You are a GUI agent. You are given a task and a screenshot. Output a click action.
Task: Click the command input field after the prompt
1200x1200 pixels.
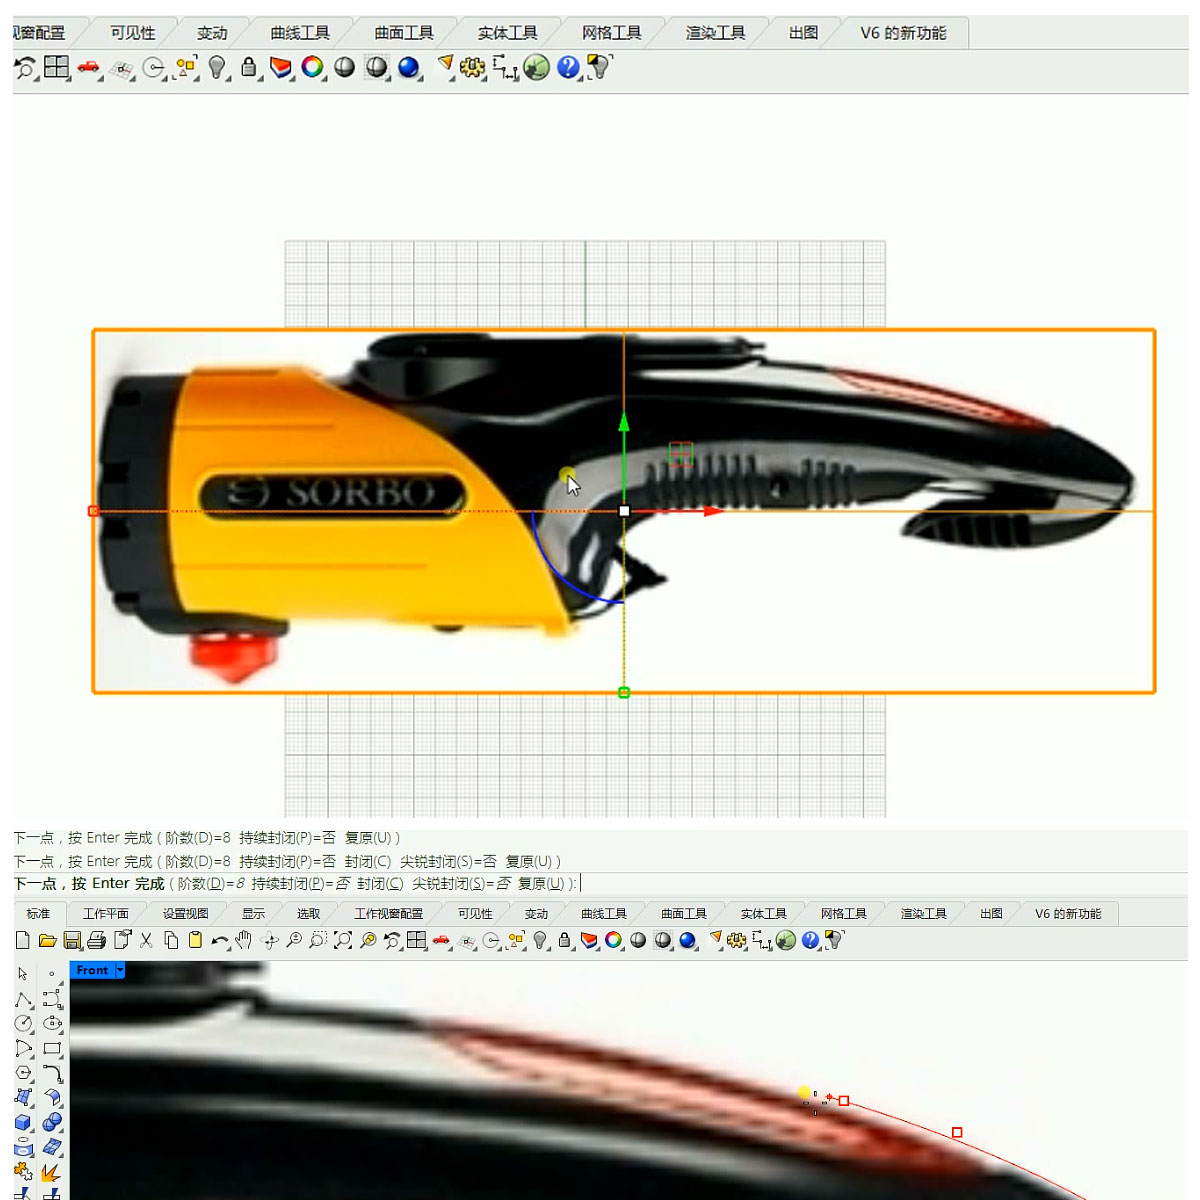[x=882, y=884]
